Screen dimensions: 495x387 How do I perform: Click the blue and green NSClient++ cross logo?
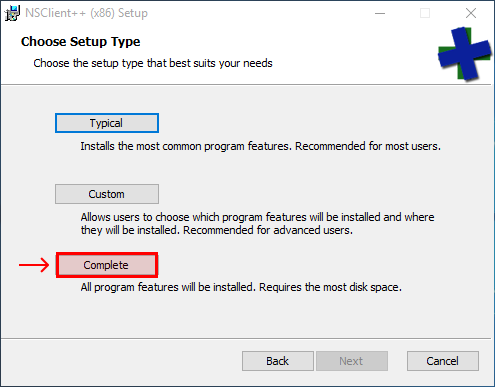pyautogui.click(x=465, y=54)
